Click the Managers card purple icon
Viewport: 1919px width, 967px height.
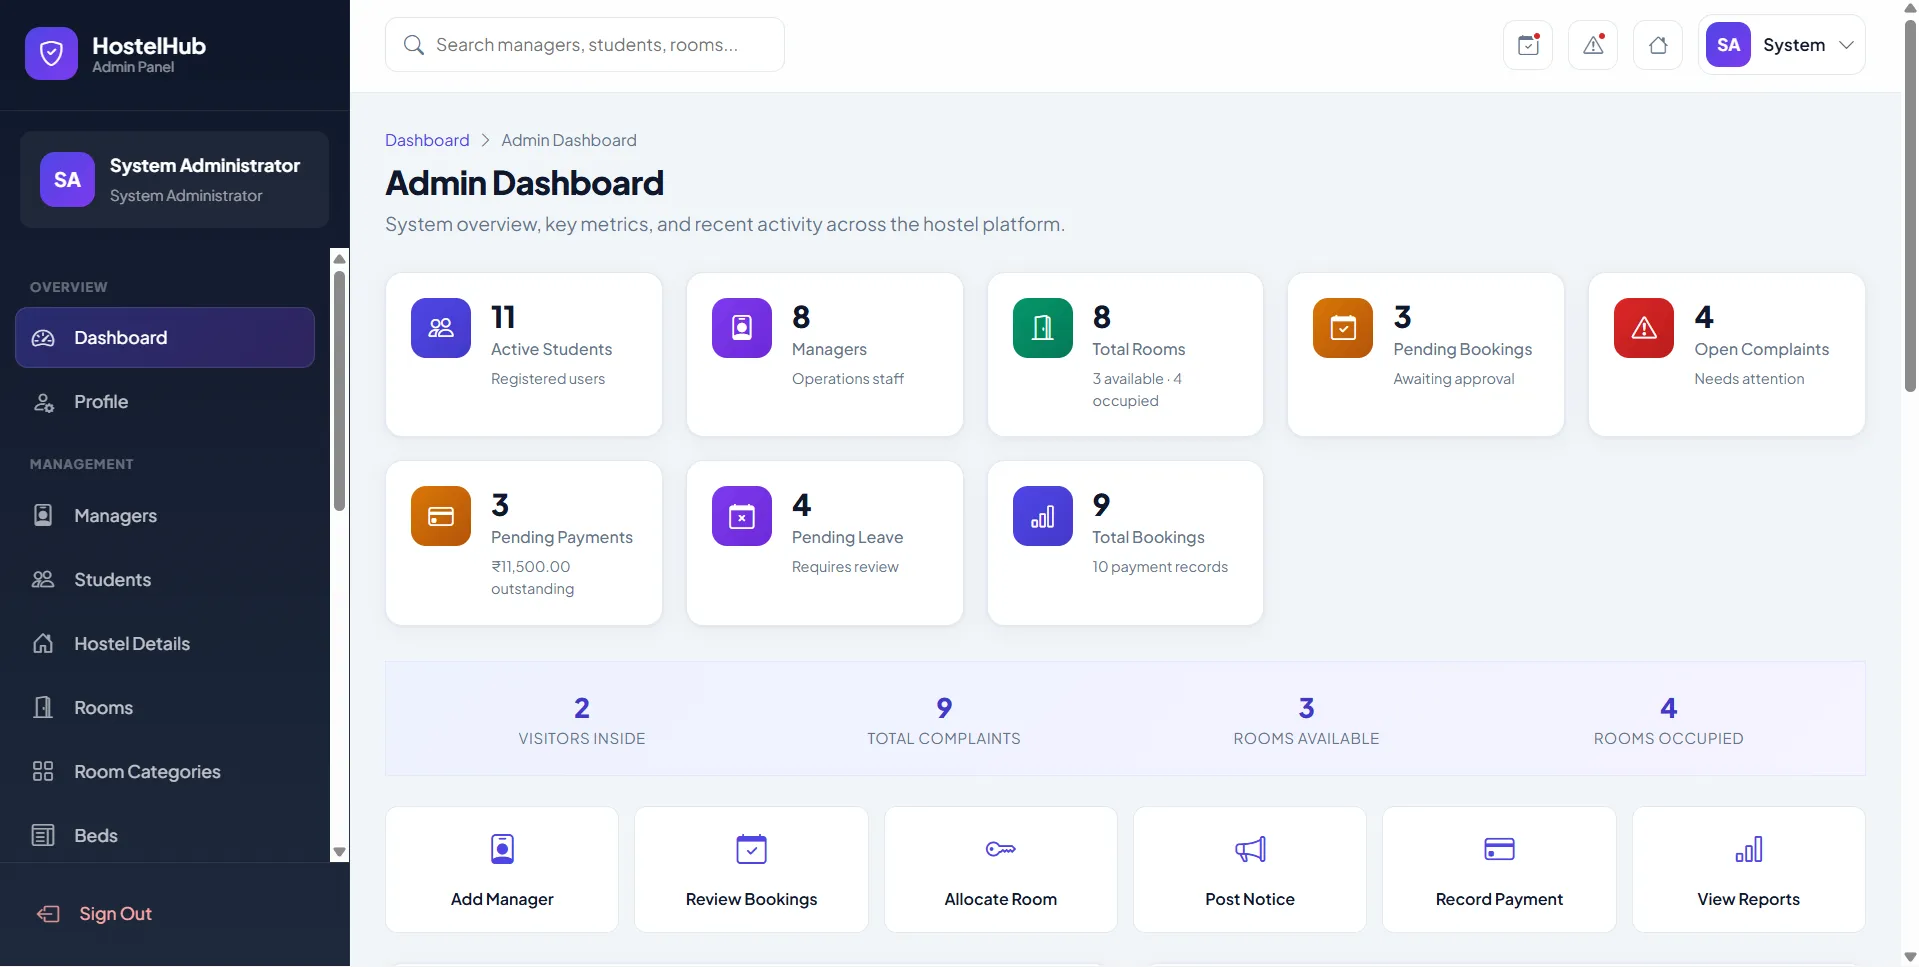coord(742,328)
